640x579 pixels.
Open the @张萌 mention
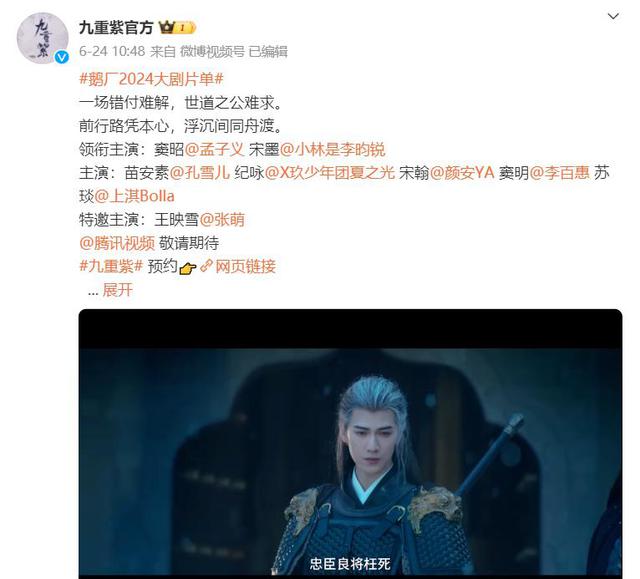coord(222,220)
